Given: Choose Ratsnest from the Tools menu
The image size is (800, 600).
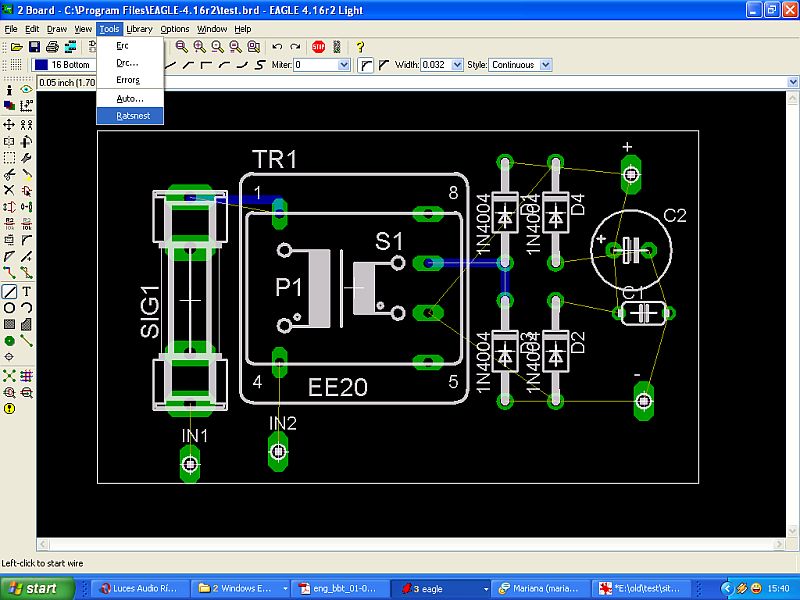Looking at the screenshot, I should tap(130, 116).
